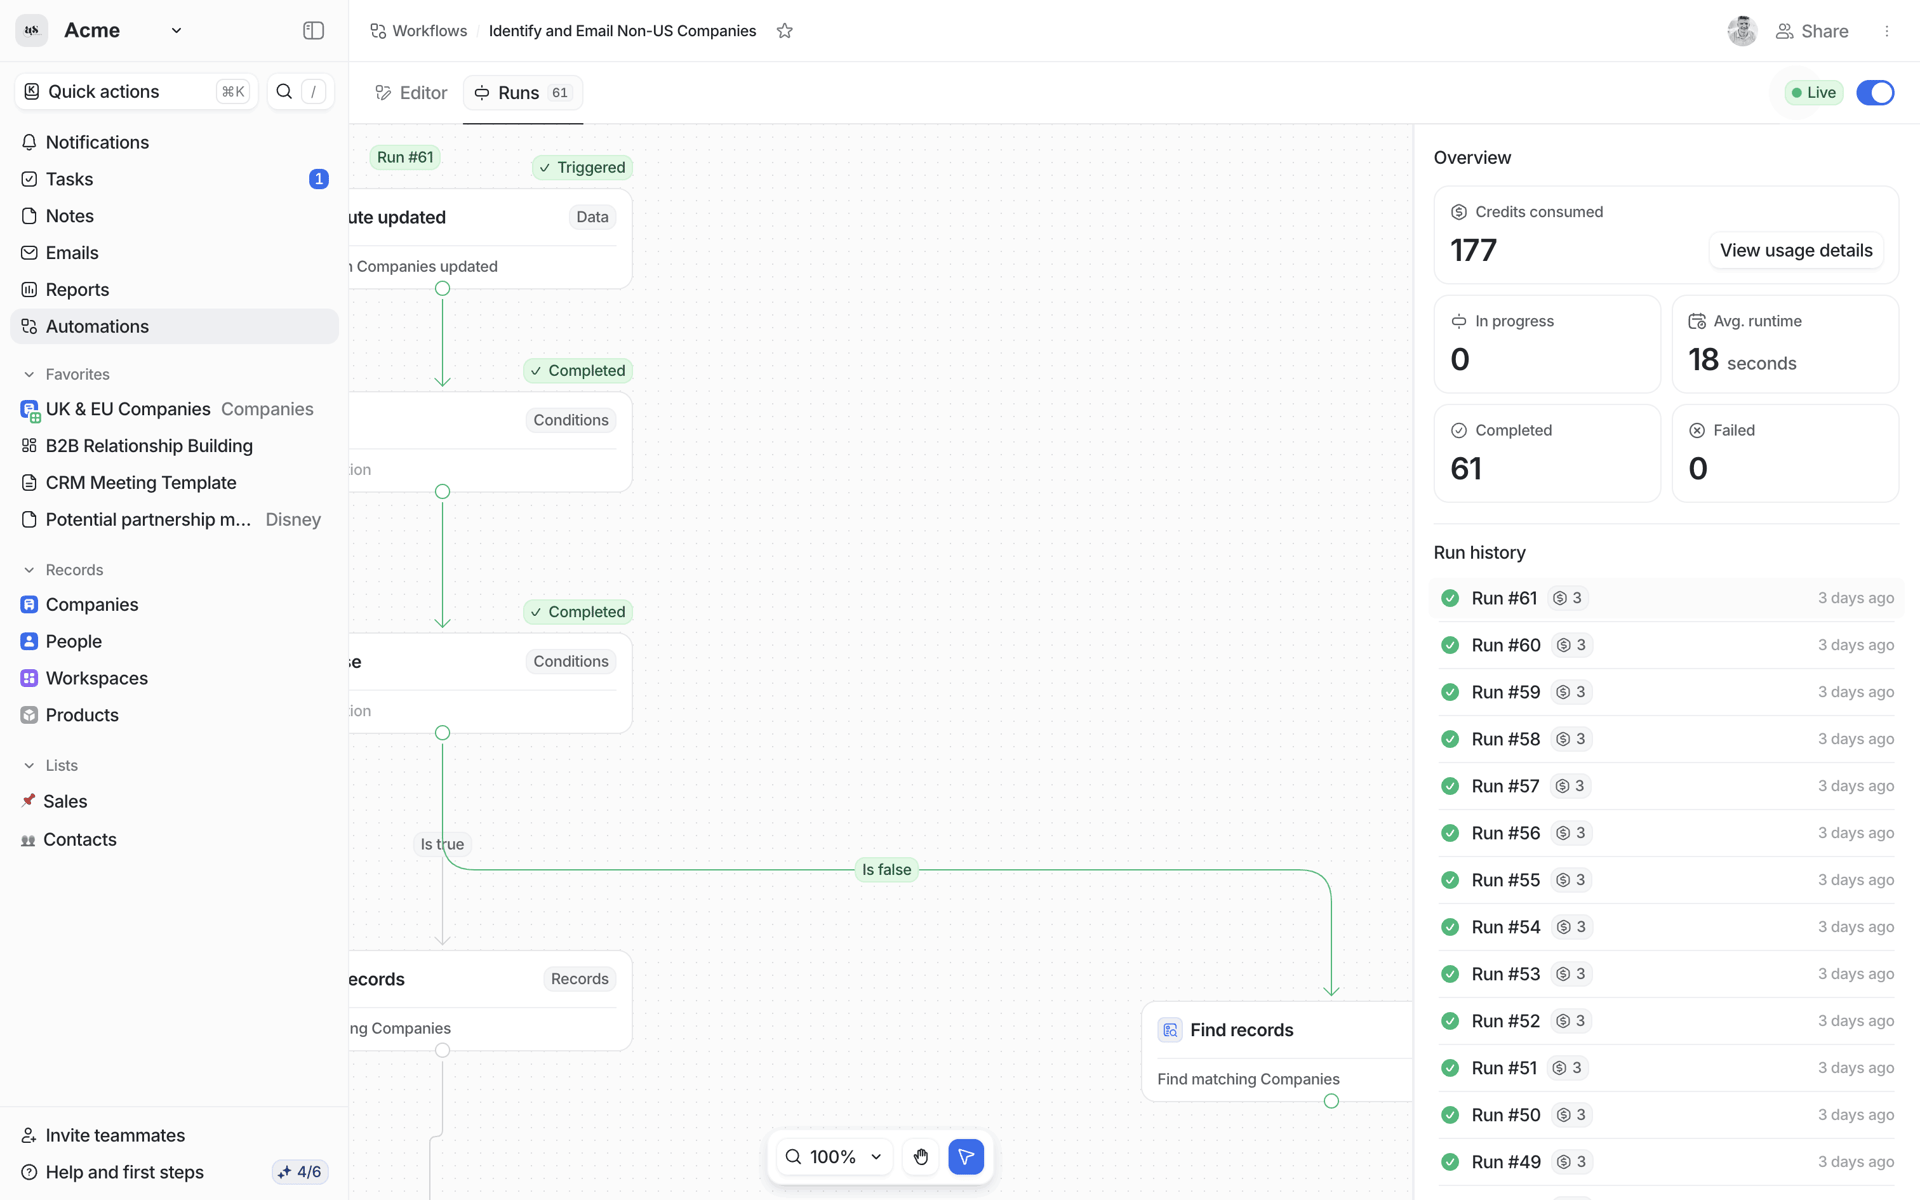Toggle the Live workflow switch
This screenshot has width=1920, height=1200.
1875,92
